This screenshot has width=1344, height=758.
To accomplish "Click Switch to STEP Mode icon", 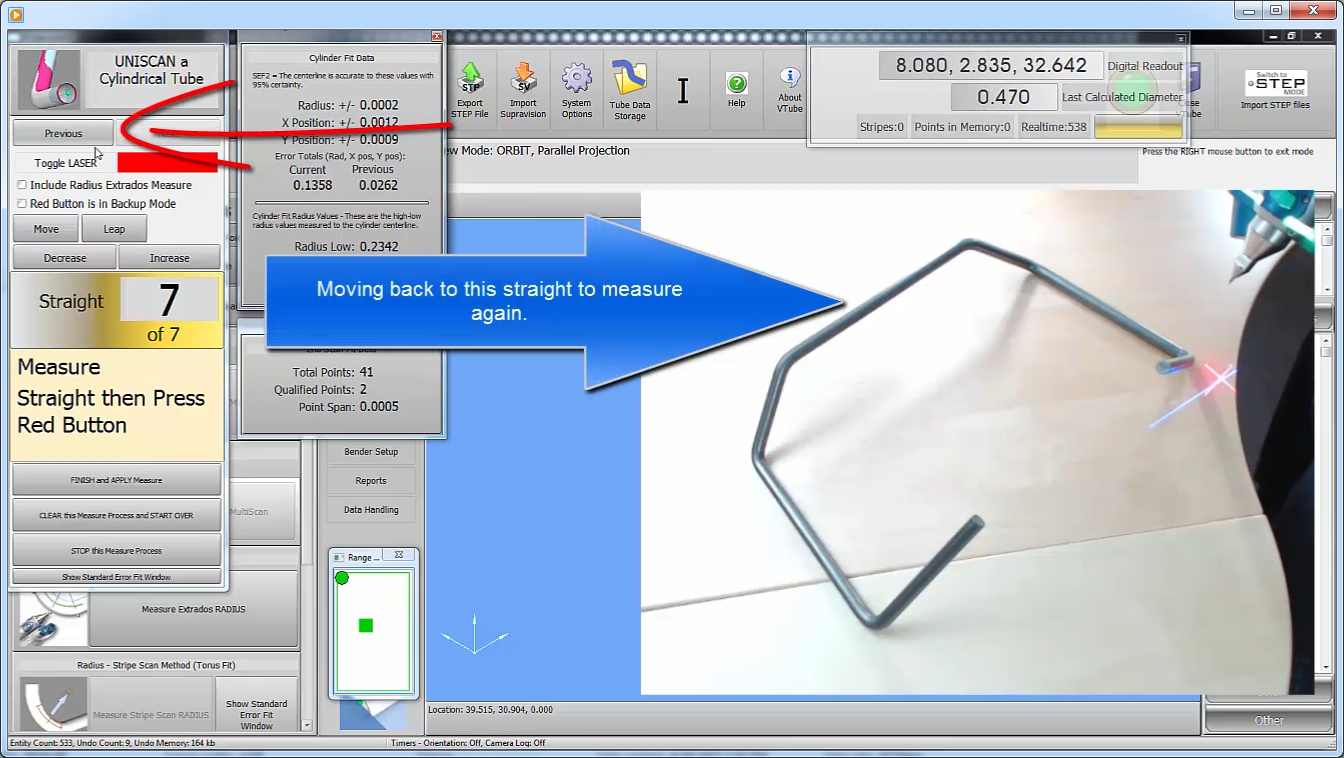I will coord(1274,84).
